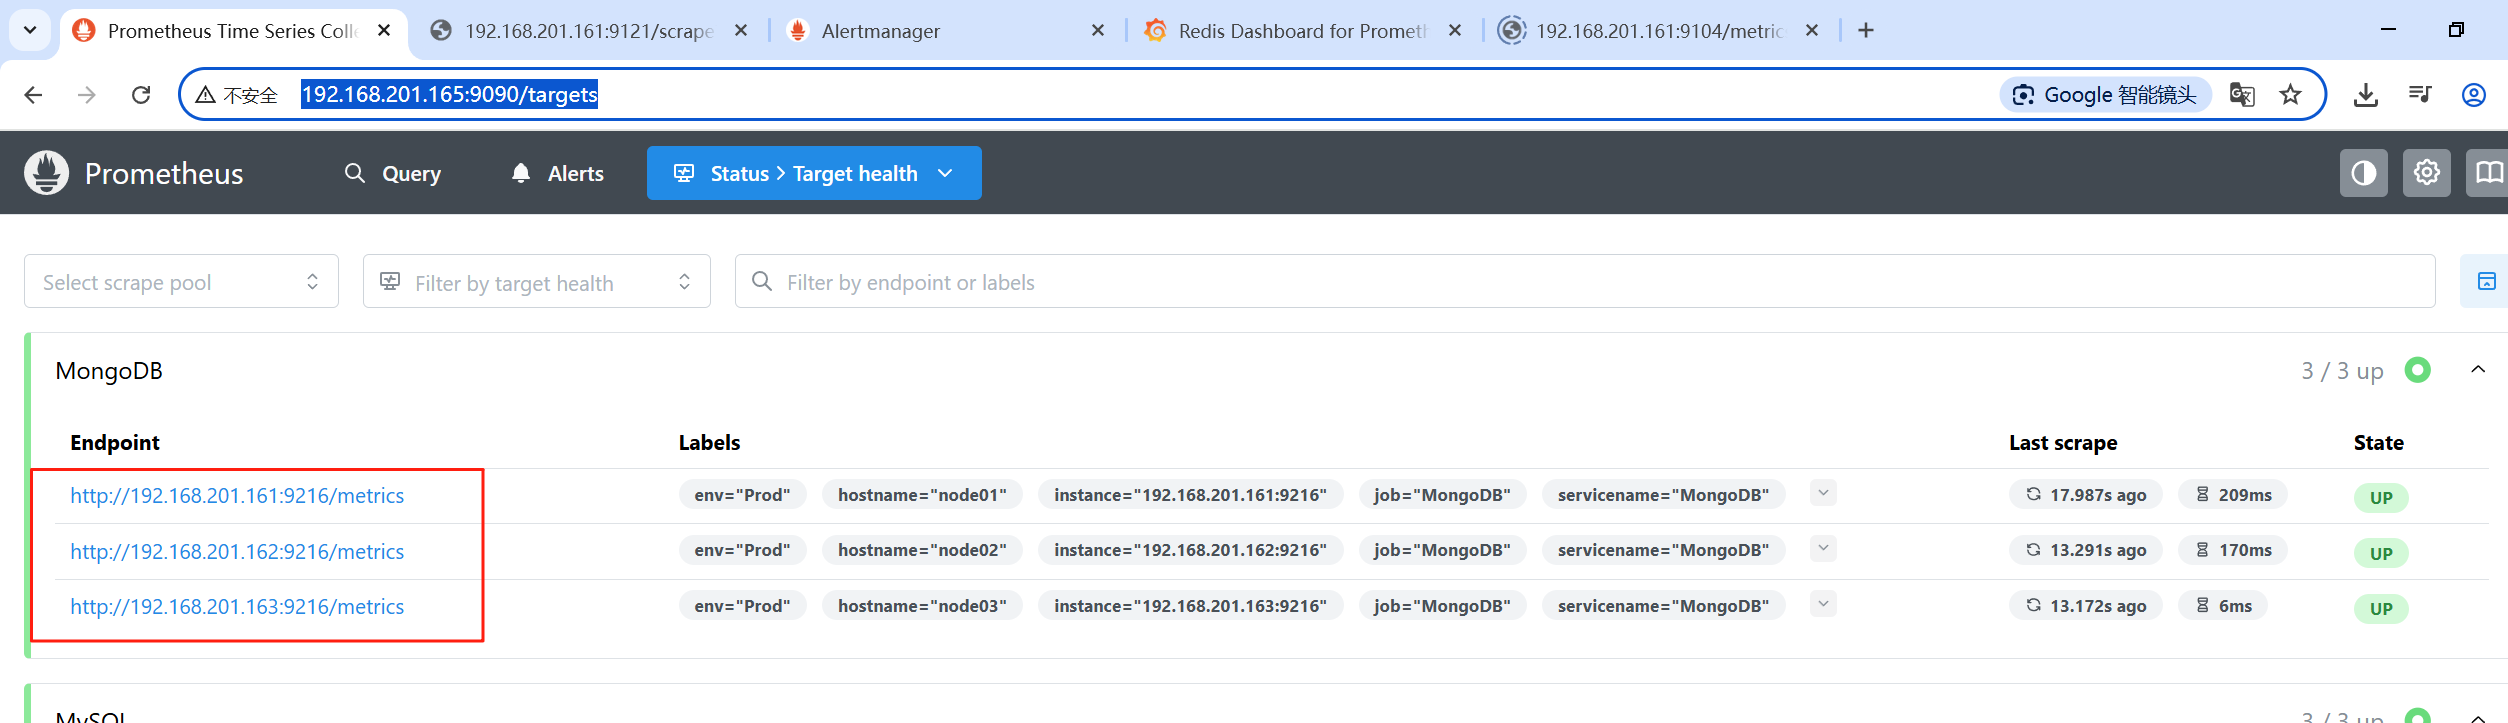The image size is (2508, 723).
Task: Open the browser profile icon
Action: coord(2474,95)
